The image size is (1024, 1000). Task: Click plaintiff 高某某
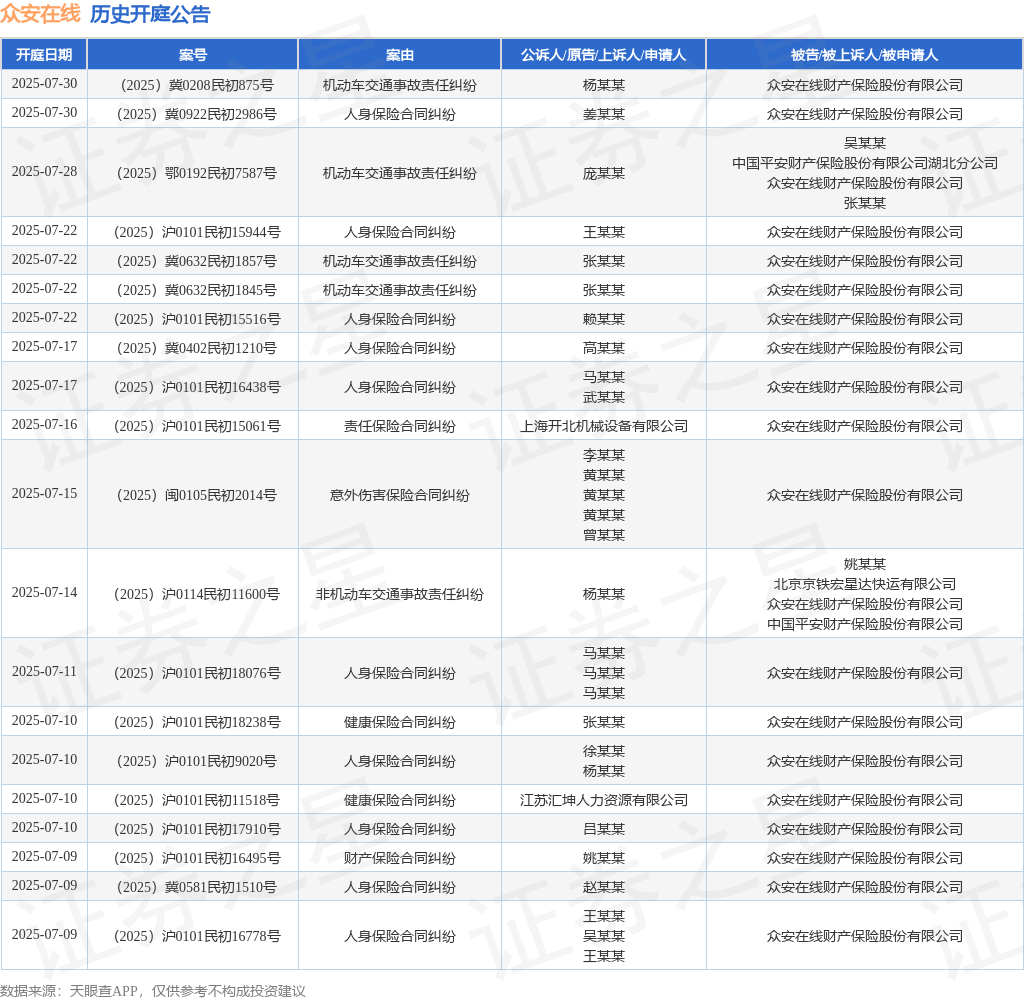click(x=603, y=348)
